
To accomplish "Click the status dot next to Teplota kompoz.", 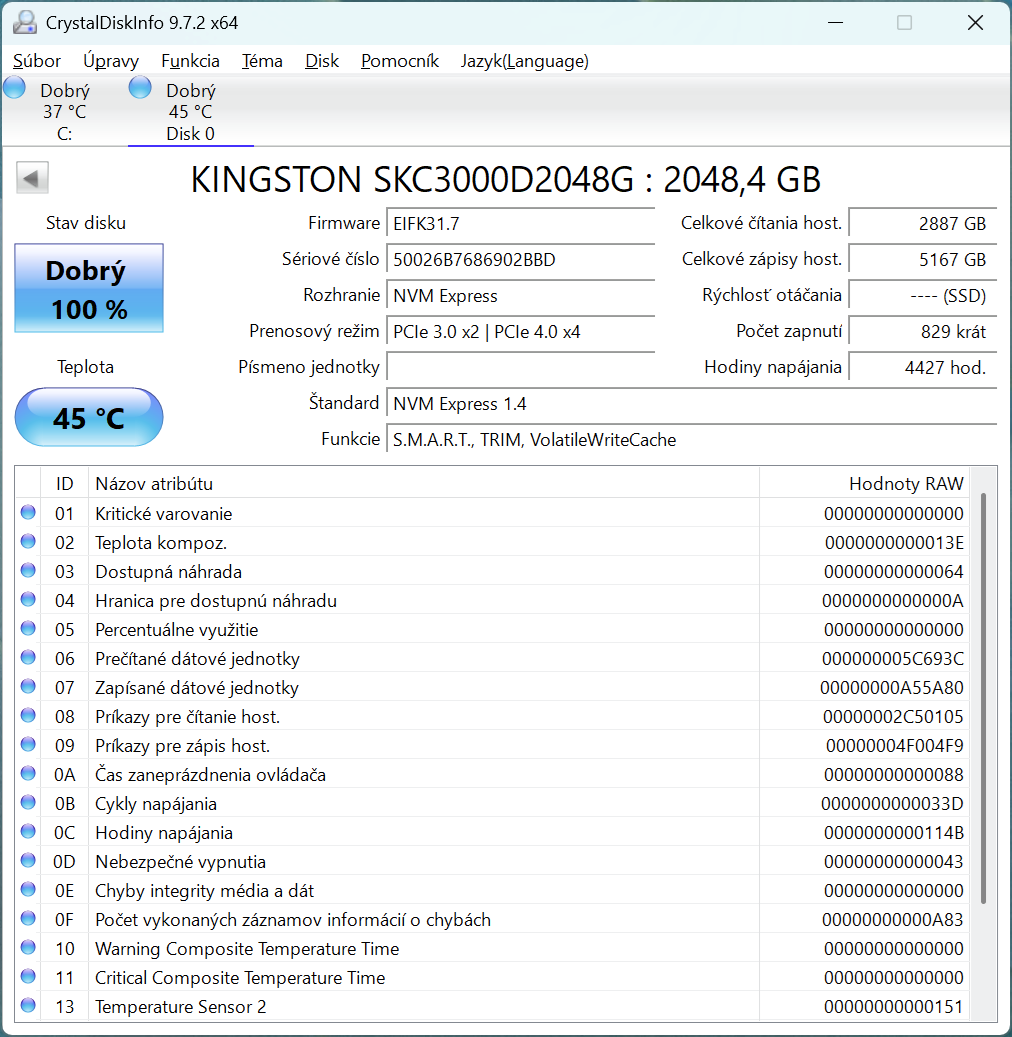I will coord(27,542).
